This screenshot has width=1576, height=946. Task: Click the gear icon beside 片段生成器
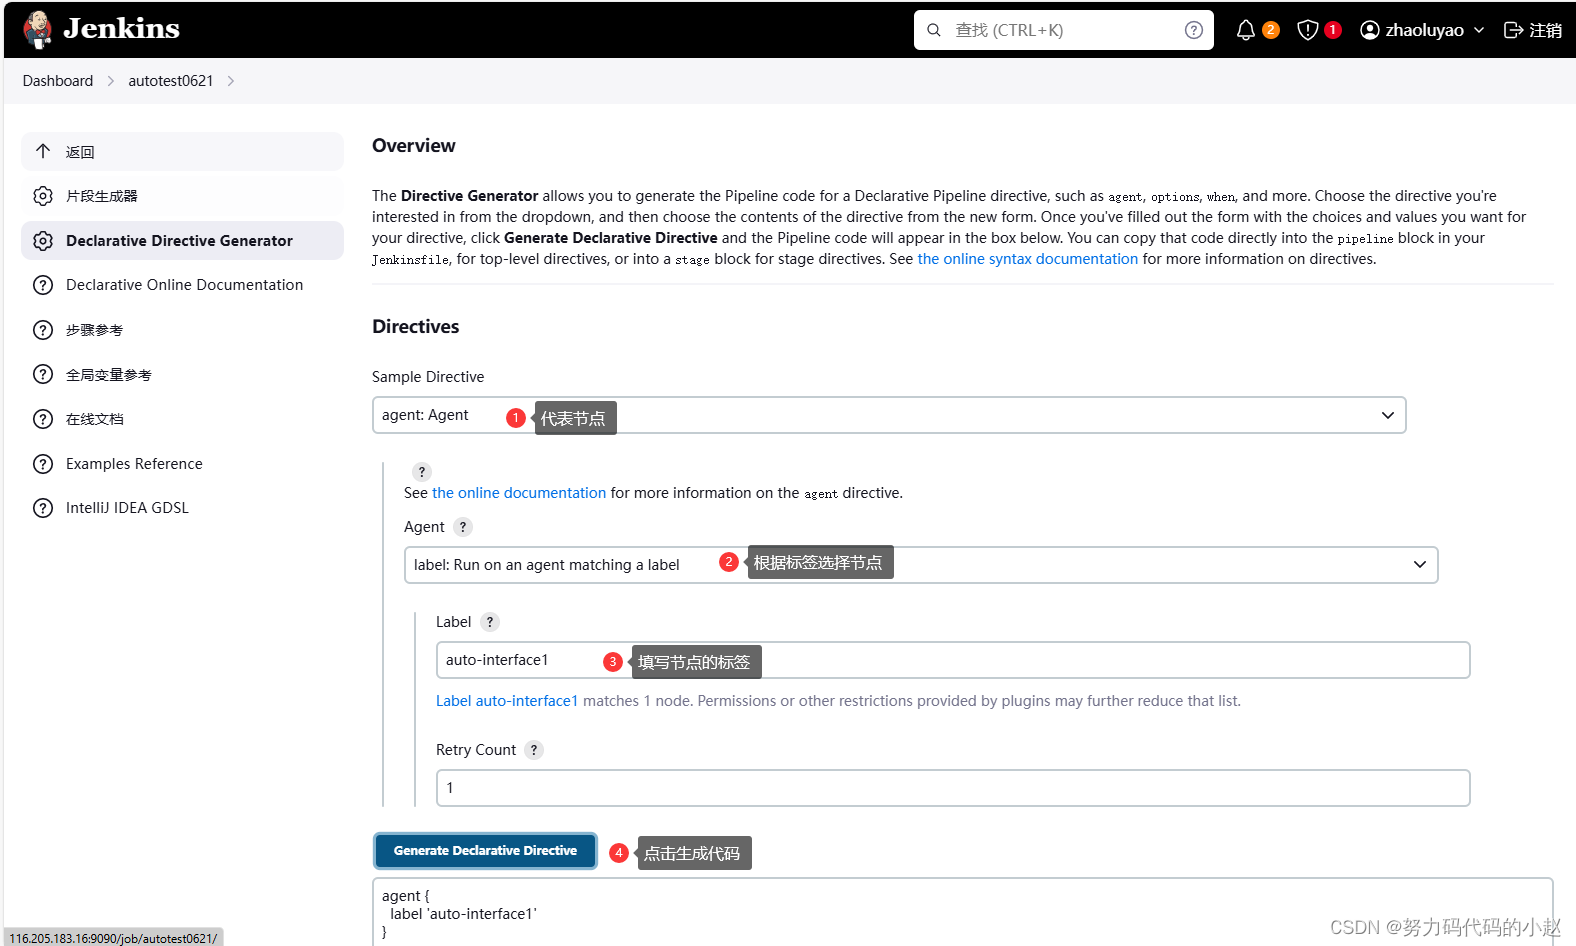coord(43,196)
